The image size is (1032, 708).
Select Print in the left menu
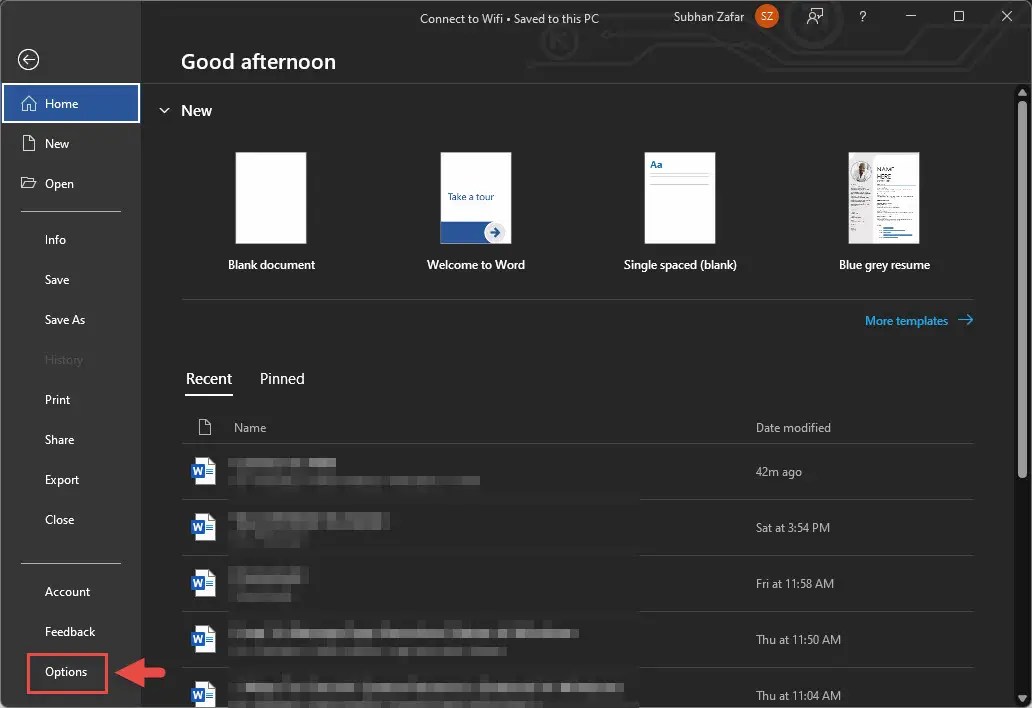(x=57, y=399)
